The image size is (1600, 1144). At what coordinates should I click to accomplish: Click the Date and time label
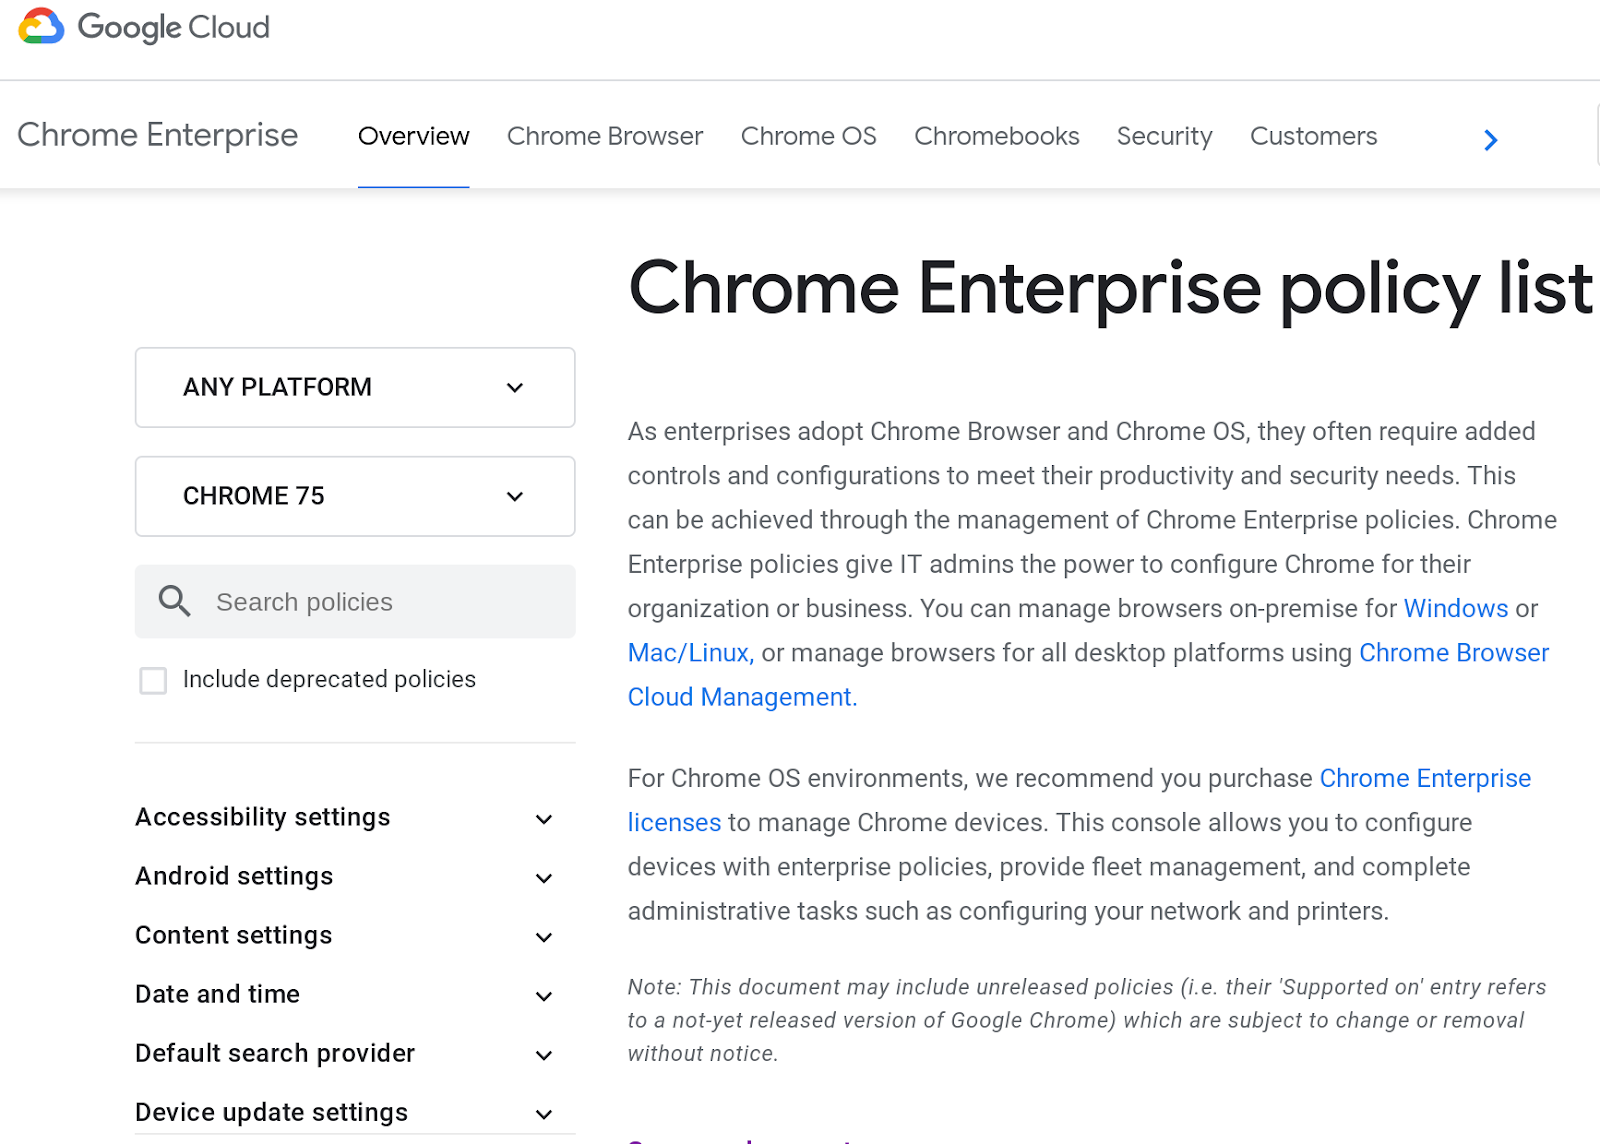(218, 994)
